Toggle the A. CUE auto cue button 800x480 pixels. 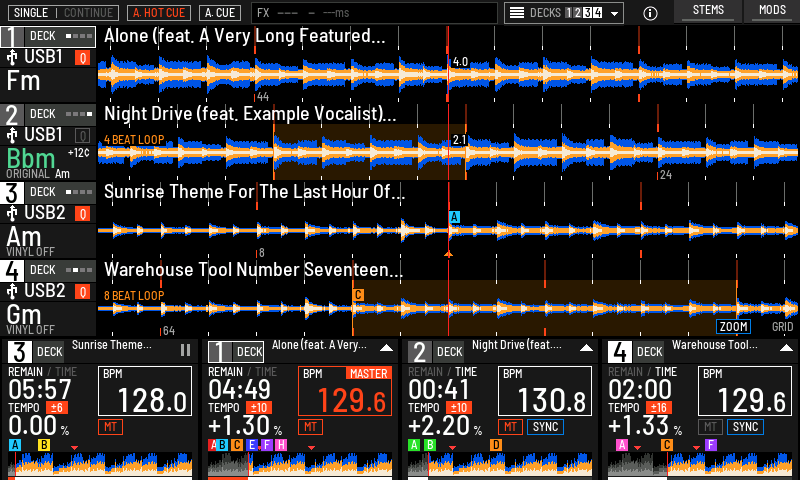(x=220, y=13)
